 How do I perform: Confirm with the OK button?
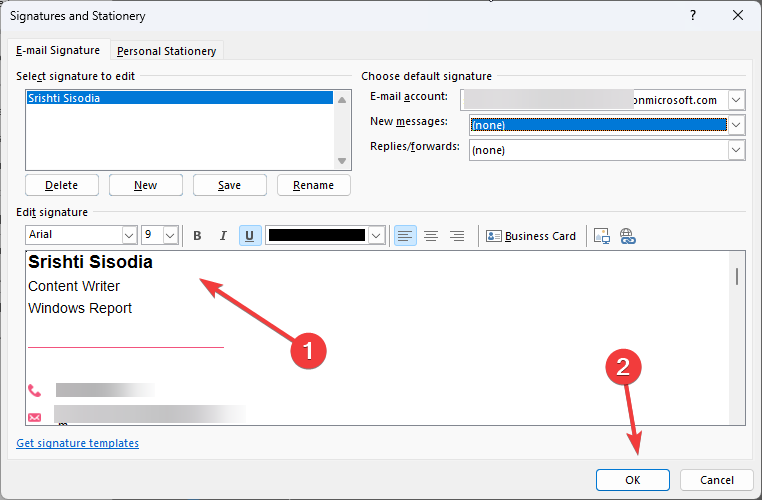(633, 480)
